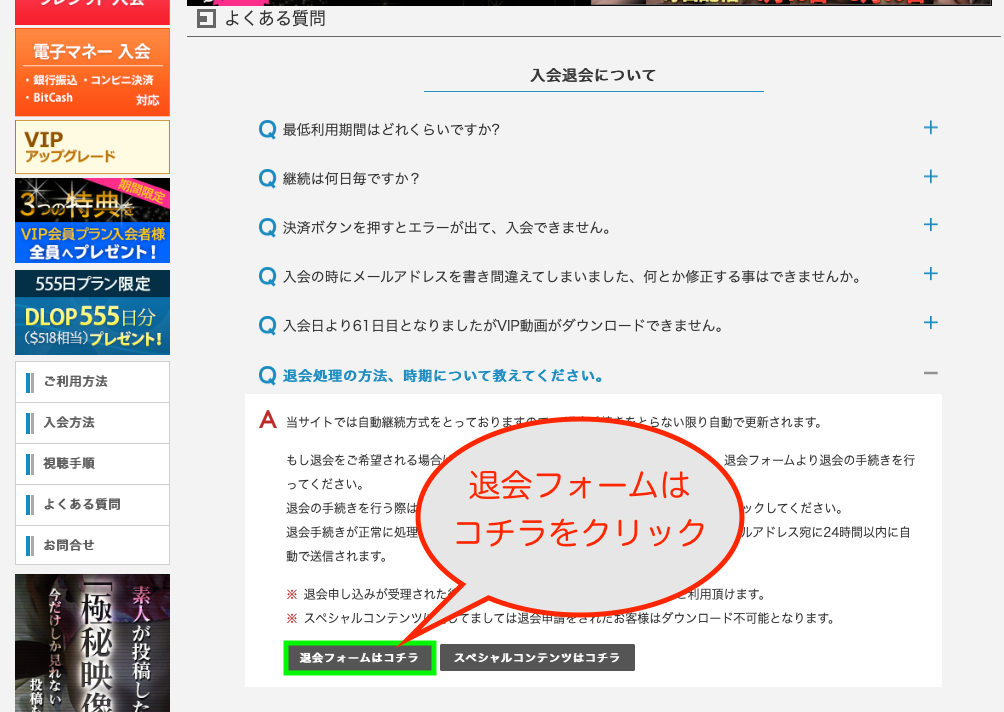Screen dimensions: 1004x712
Task: Open the 入会方法 sidebar menu item
Action: 92,423
